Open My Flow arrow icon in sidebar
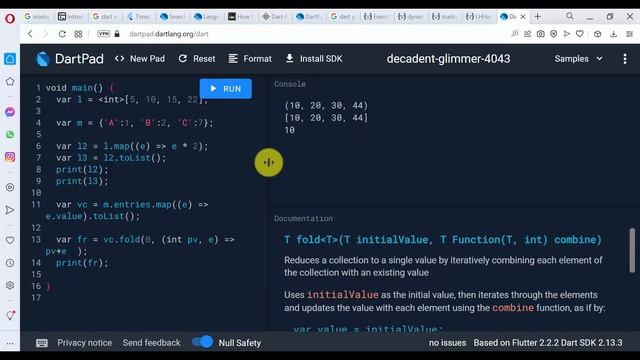The width and height of the screenshot is (640, 360). click(x=10, y=210)
